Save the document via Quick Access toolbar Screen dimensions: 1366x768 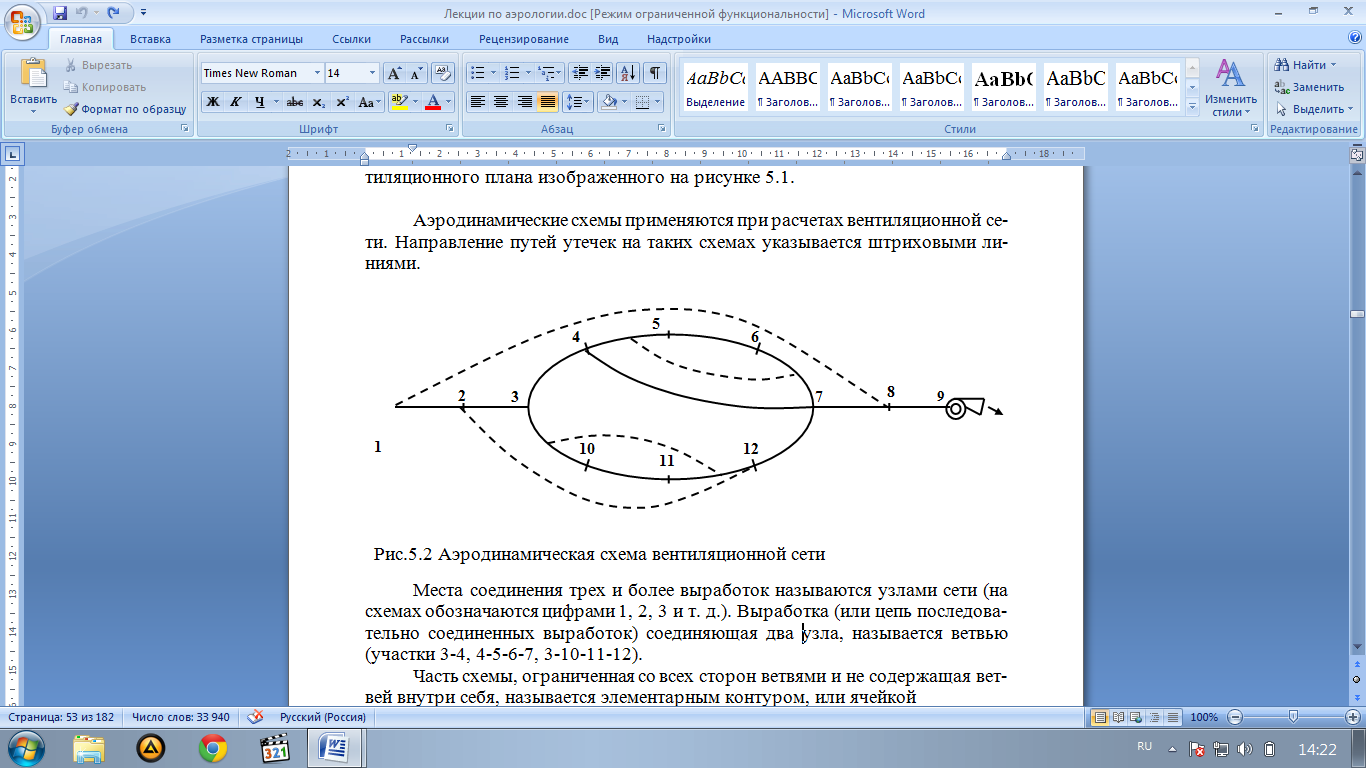pos(60,13)
